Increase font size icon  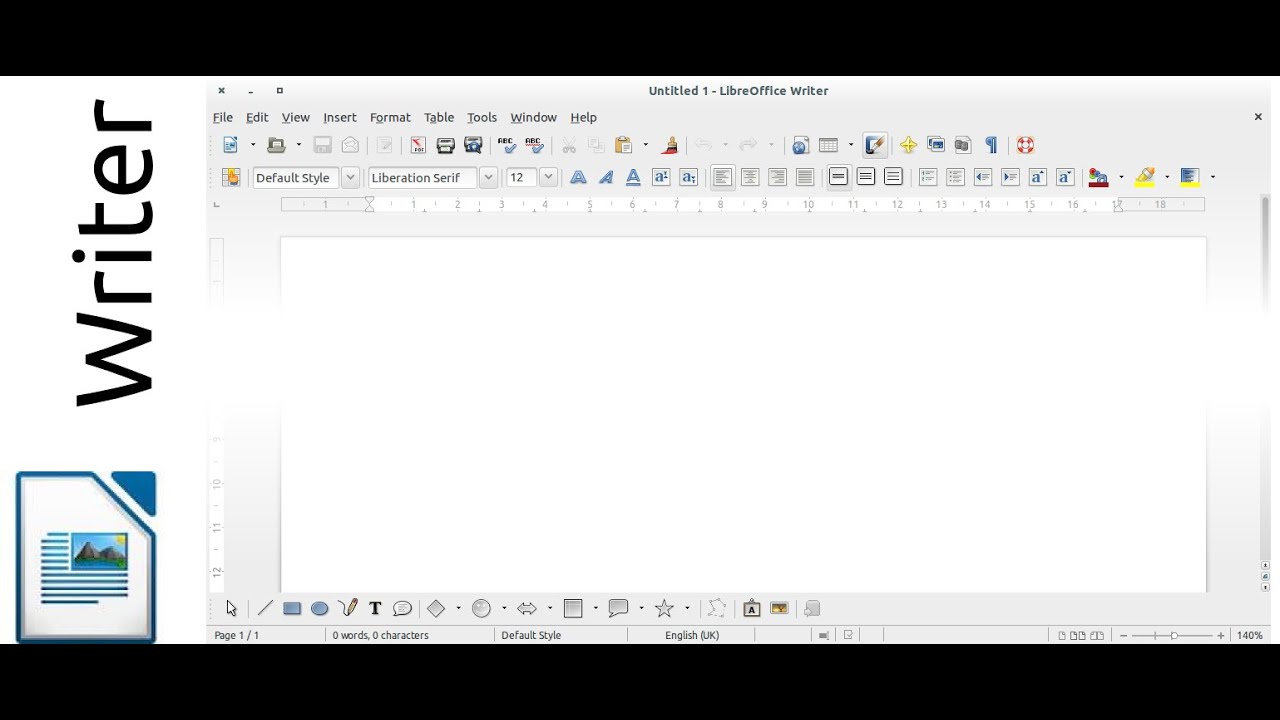click(x=1038, y=177)
